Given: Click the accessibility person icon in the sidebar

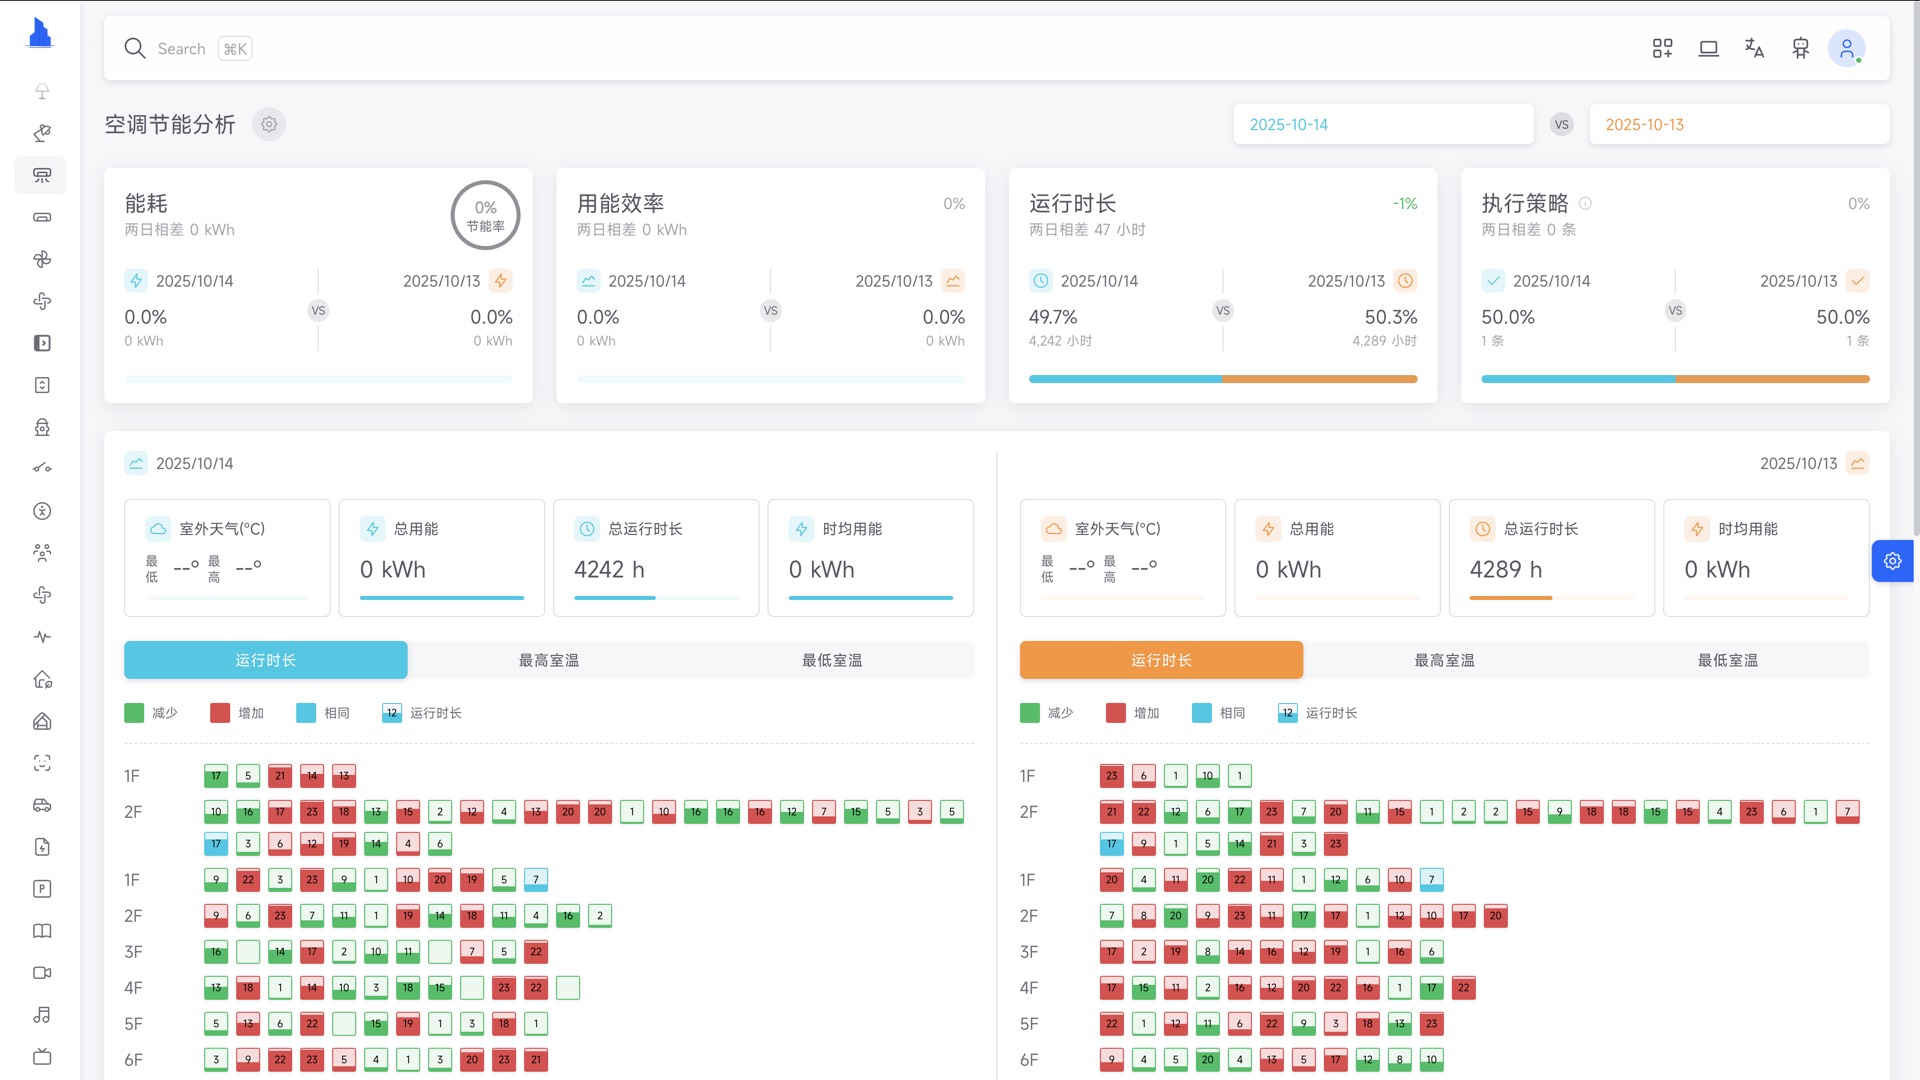Looking at the screenshot, I should [x=41, y=511].
